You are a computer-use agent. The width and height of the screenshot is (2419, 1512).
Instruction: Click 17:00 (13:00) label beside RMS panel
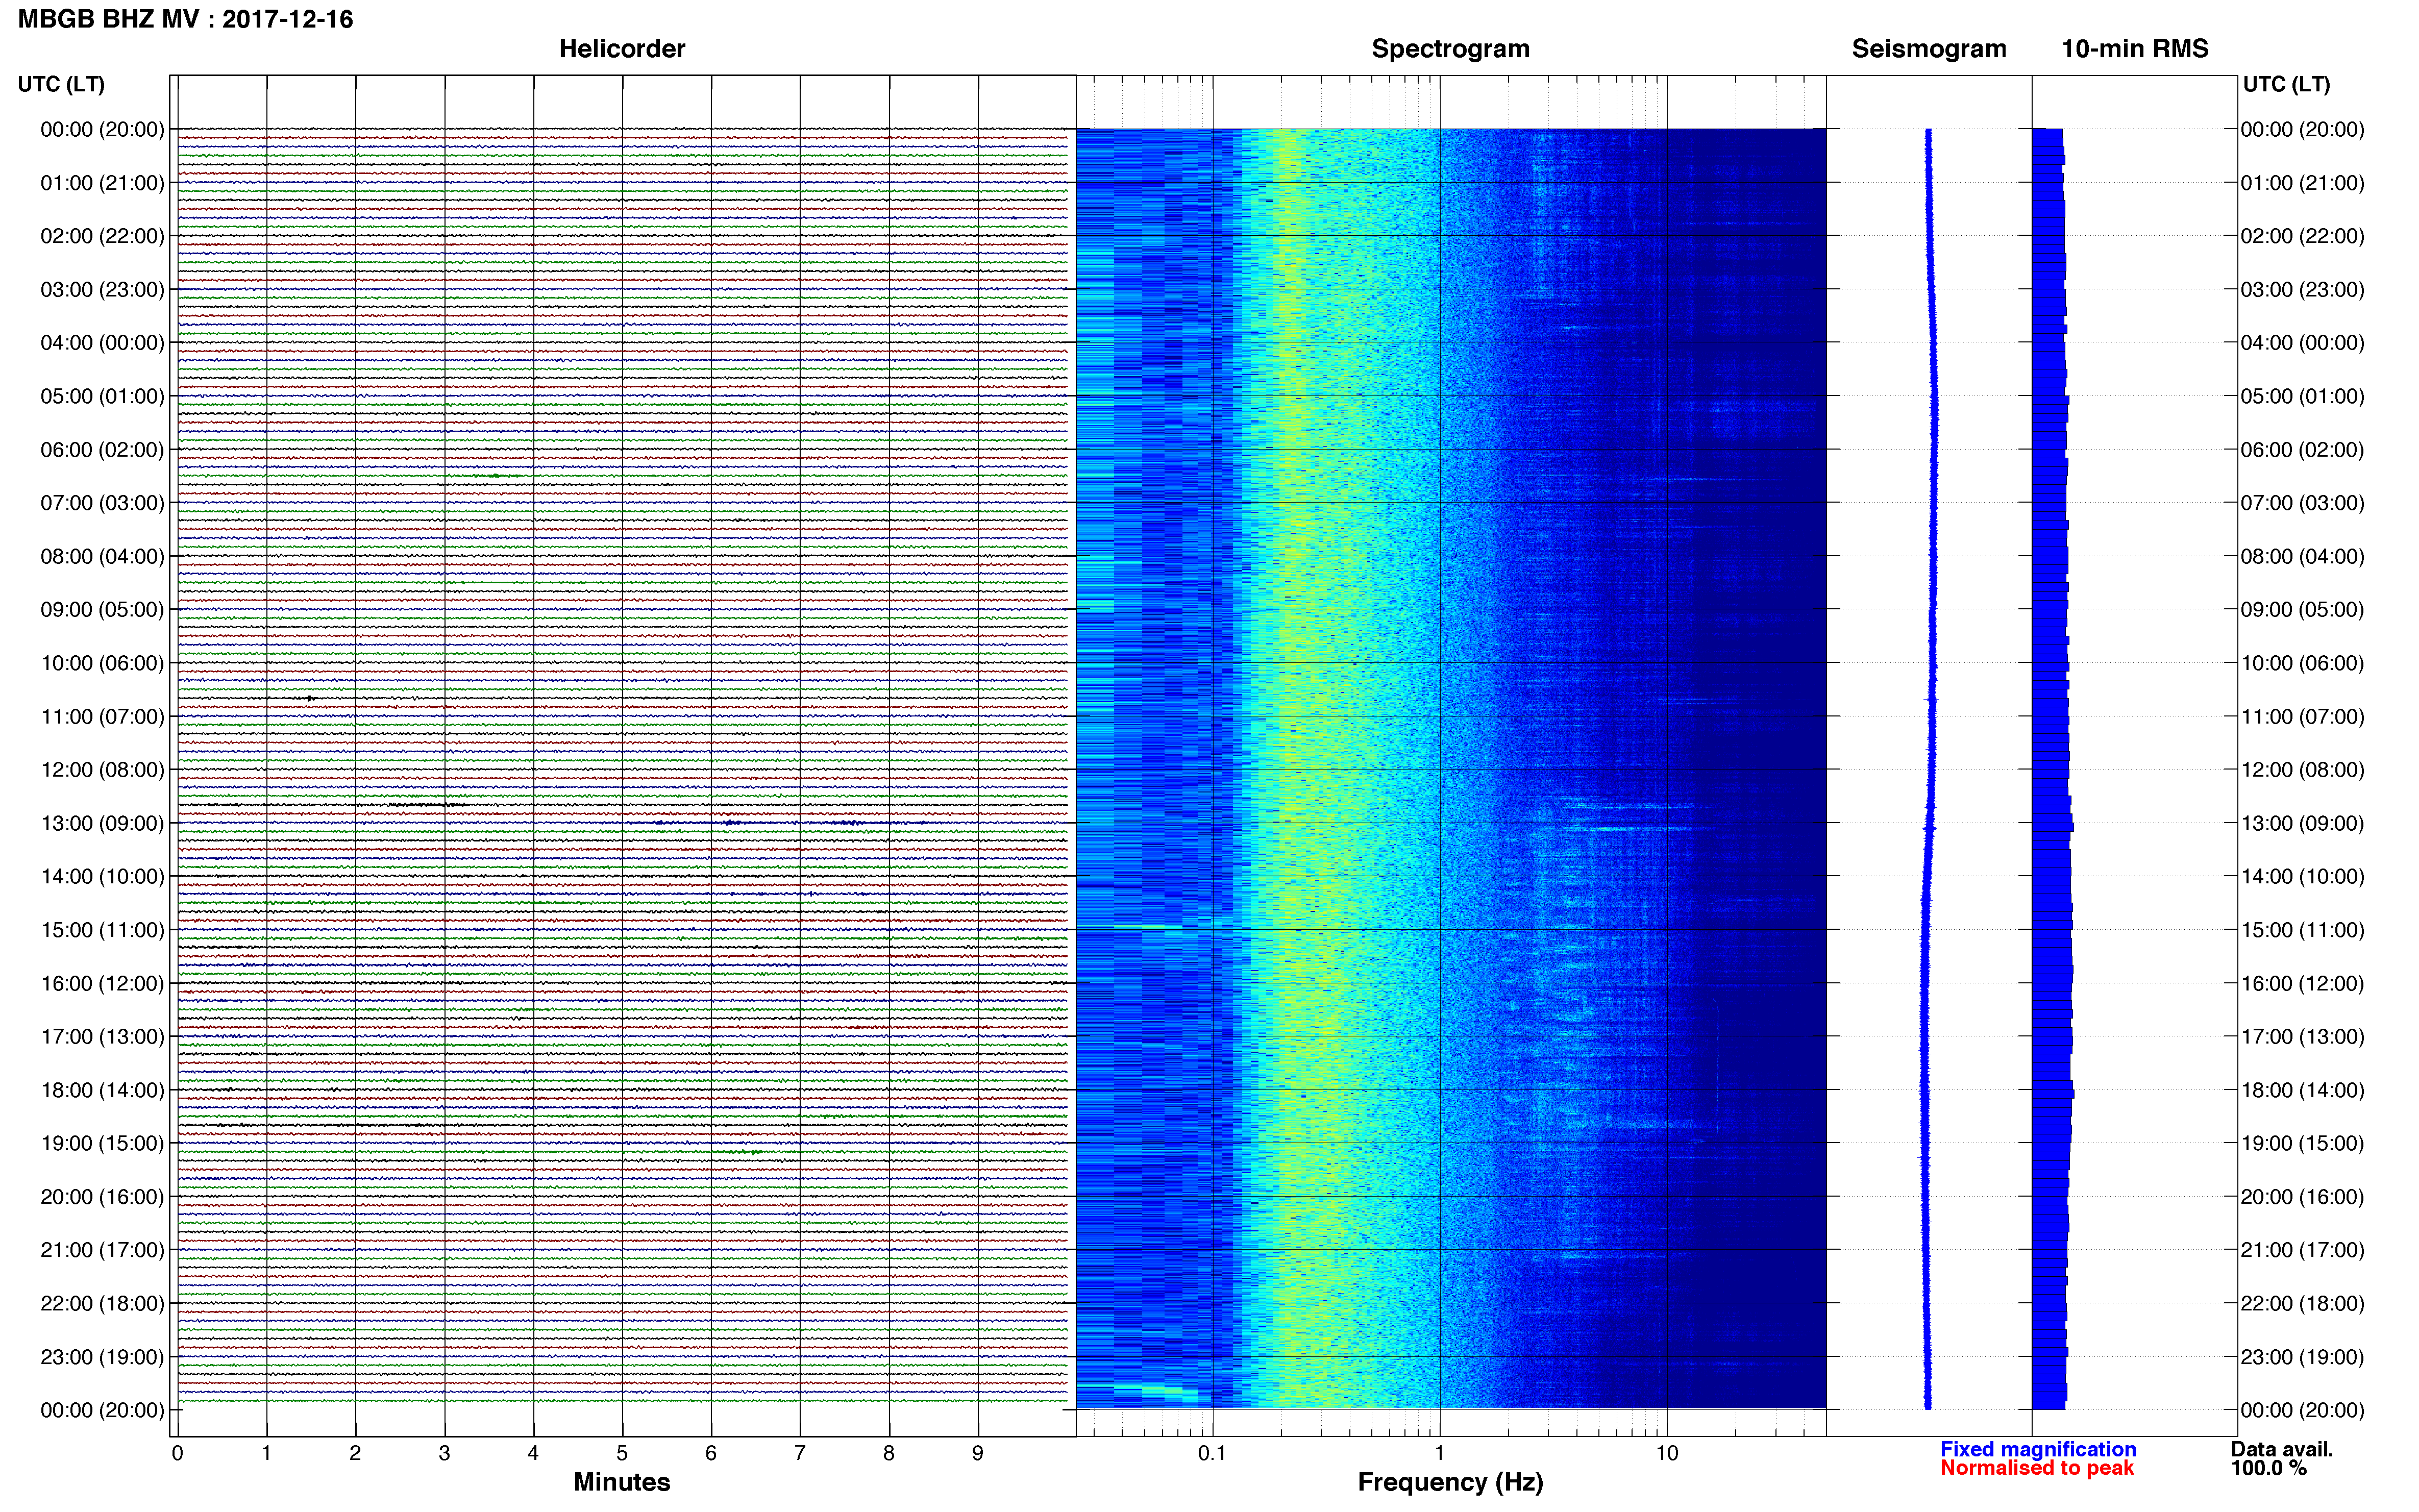coord(2302,1037)
